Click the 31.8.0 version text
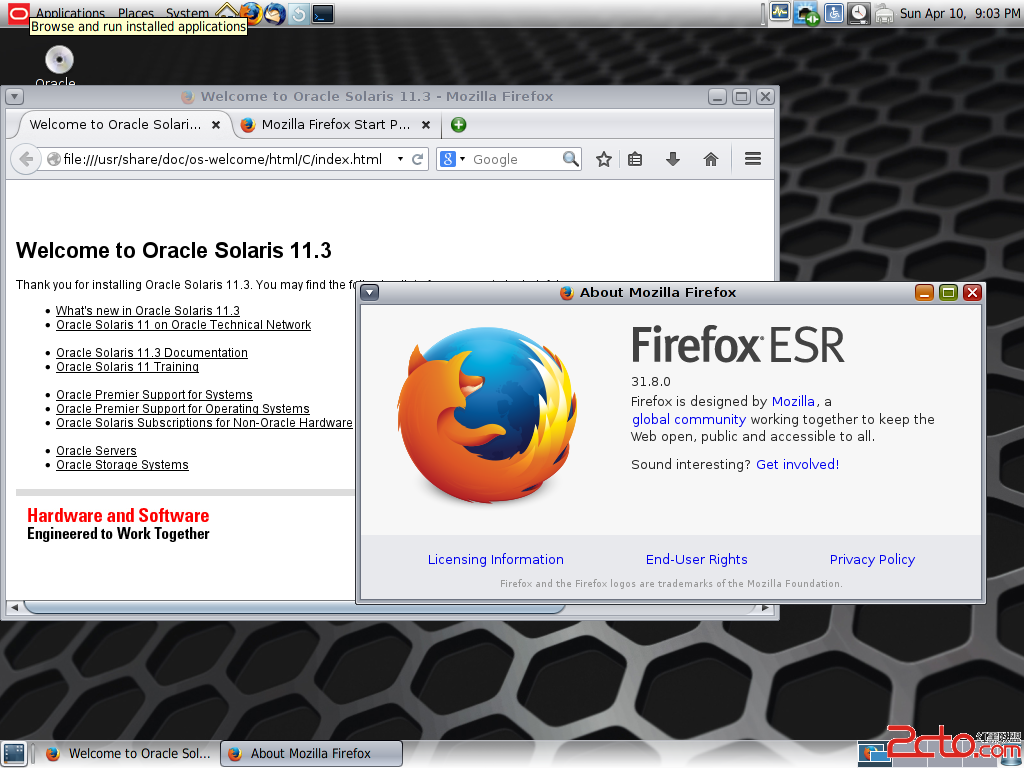The width and height of the screenshot is (1024, 768). [x=650, y=382]
